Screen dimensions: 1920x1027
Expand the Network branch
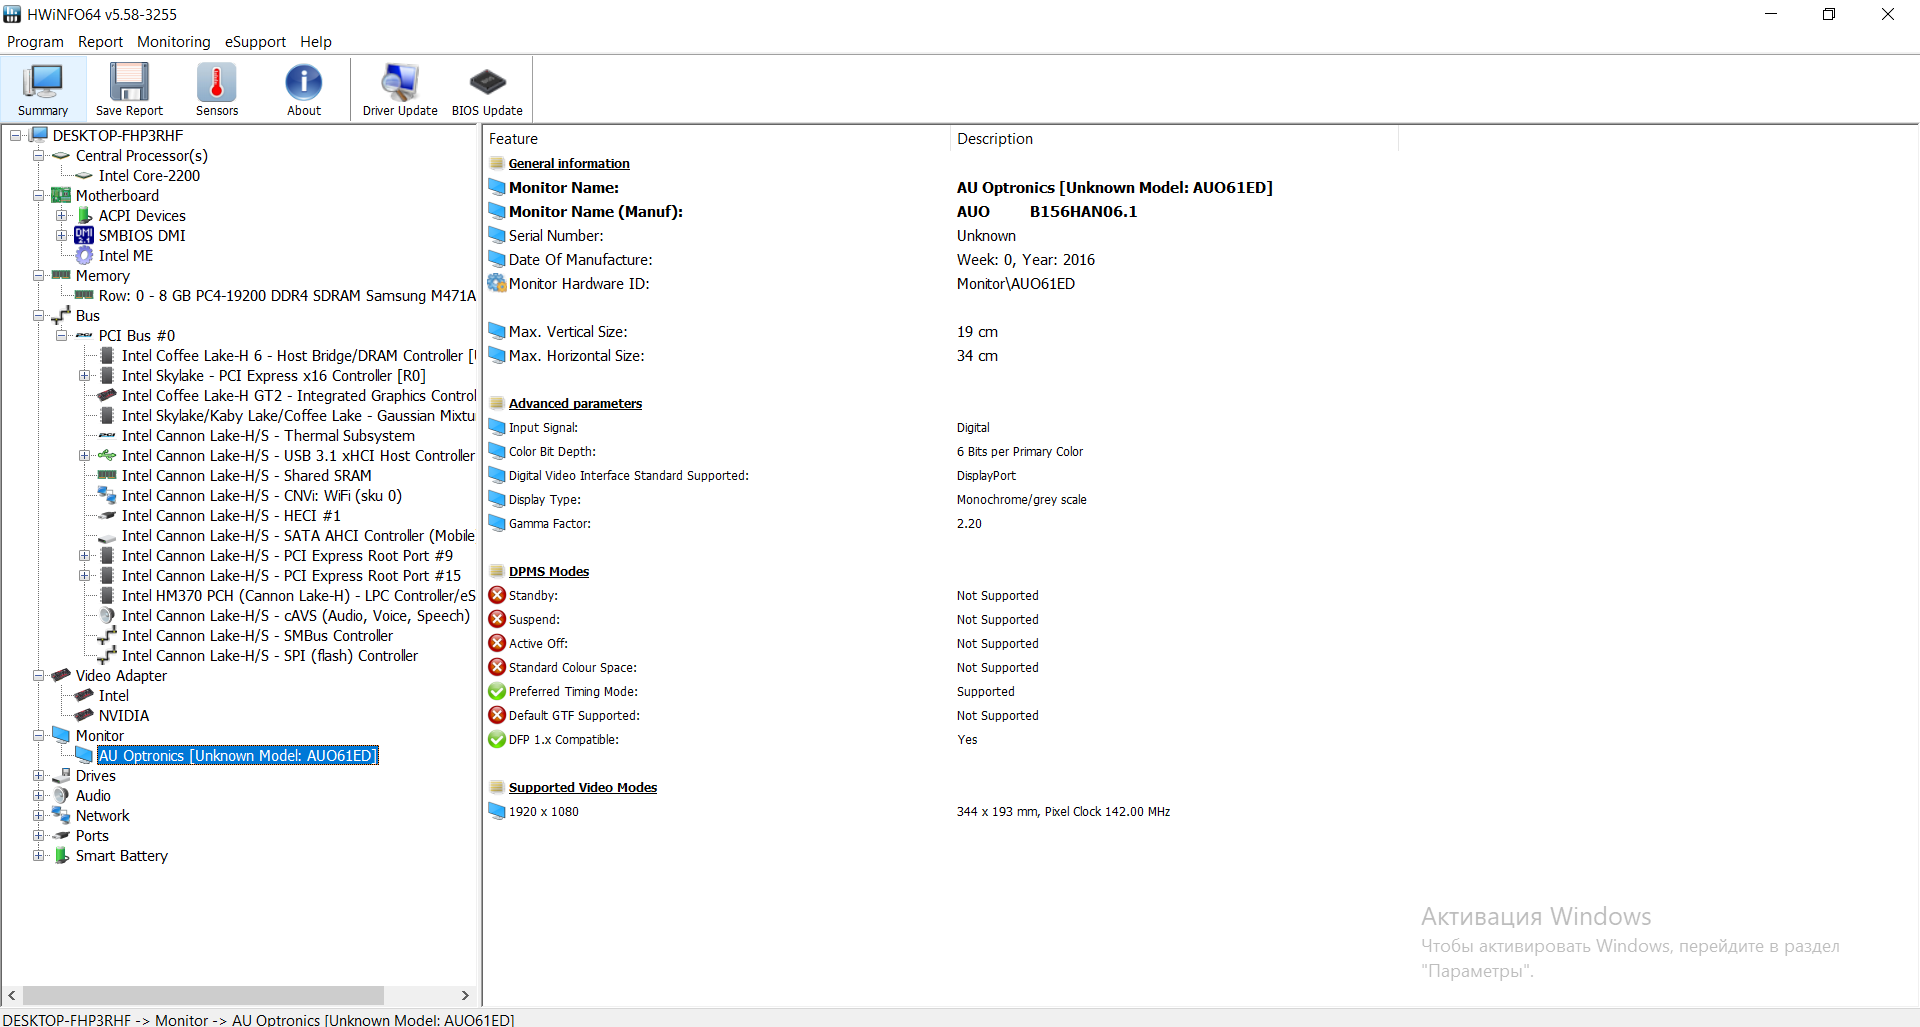tap(39, 816)
